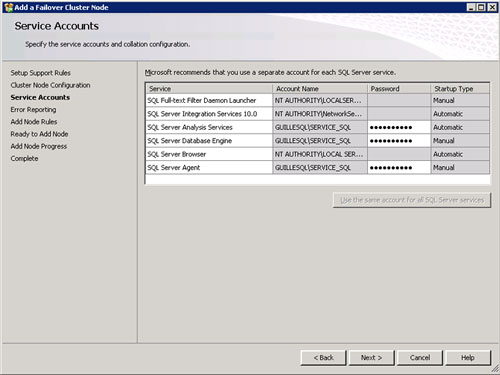The height and width of the screenshot is (375, 500).
Task: Open Cluster Node Configuration step
Action: coord(50,85)
